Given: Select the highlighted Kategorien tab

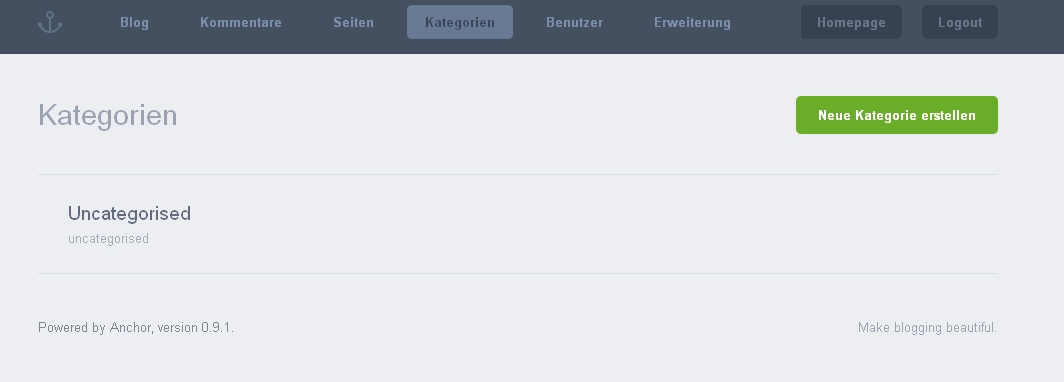Looking at the screenshot, I should pos(460,22).
